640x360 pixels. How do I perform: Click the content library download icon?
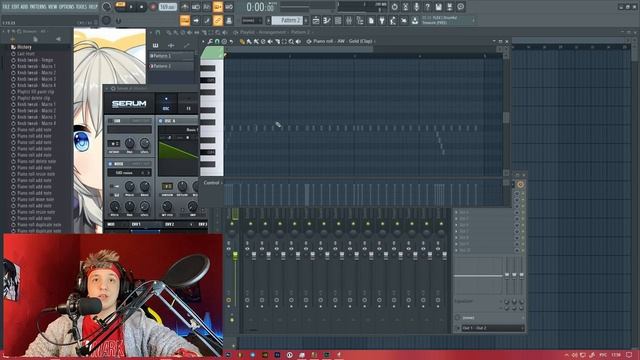coord(415,20)
